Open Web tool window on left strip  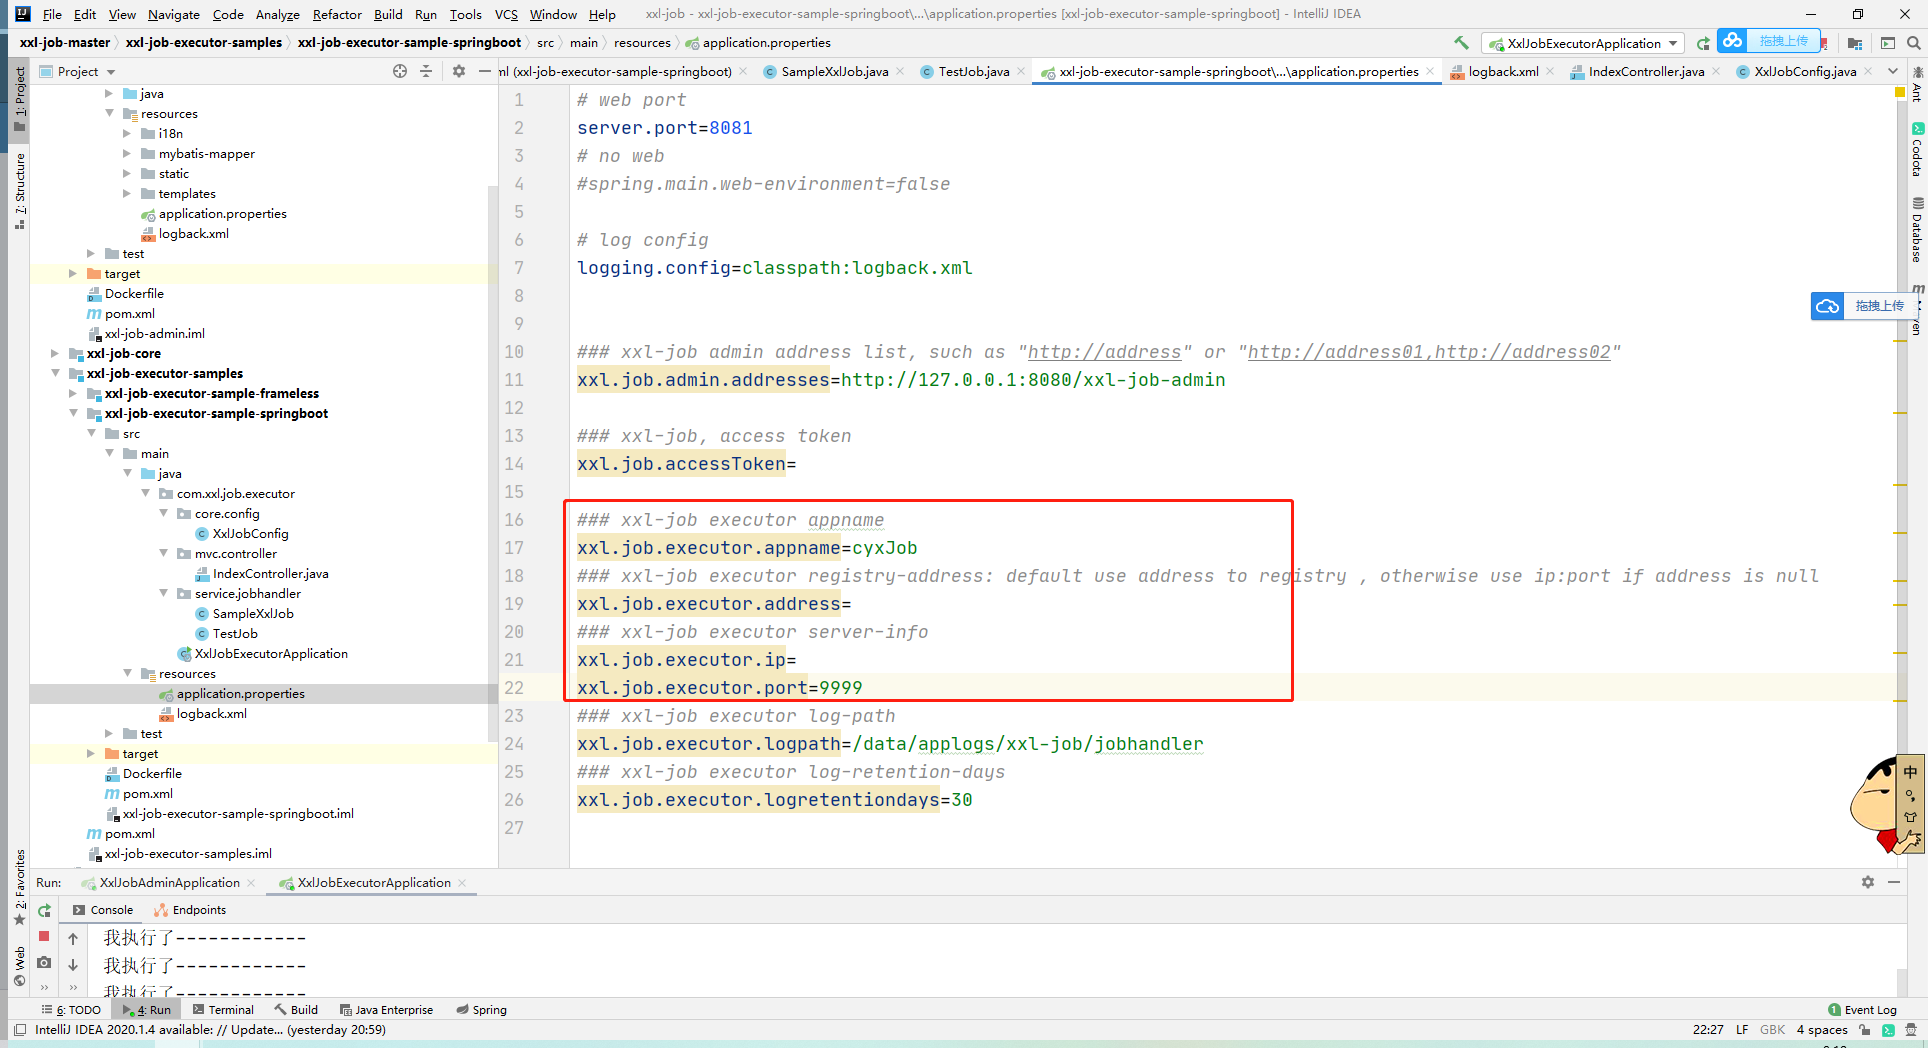(x=20, y=966)
